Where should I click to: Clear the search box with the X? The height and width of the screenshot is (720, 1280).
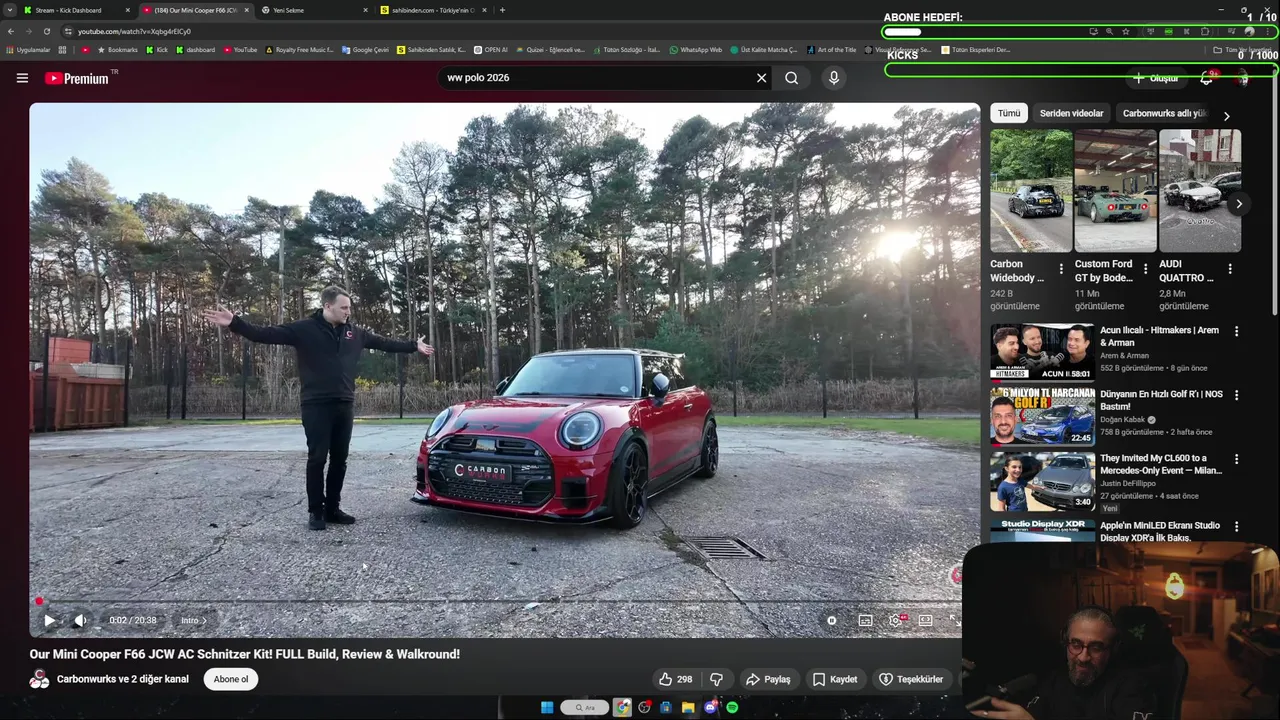[x=761, y=78]
